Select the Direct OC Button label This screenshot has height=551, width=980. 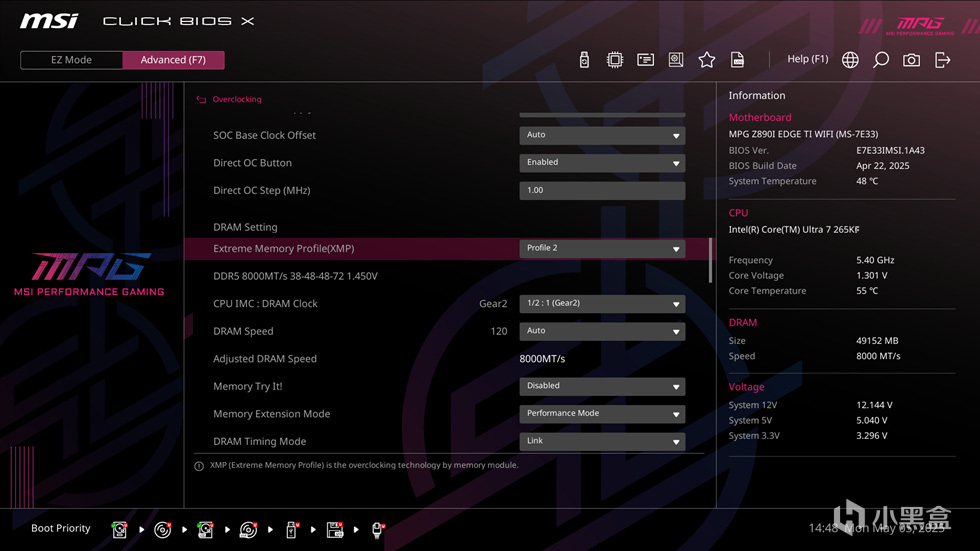tap(252, 162)
